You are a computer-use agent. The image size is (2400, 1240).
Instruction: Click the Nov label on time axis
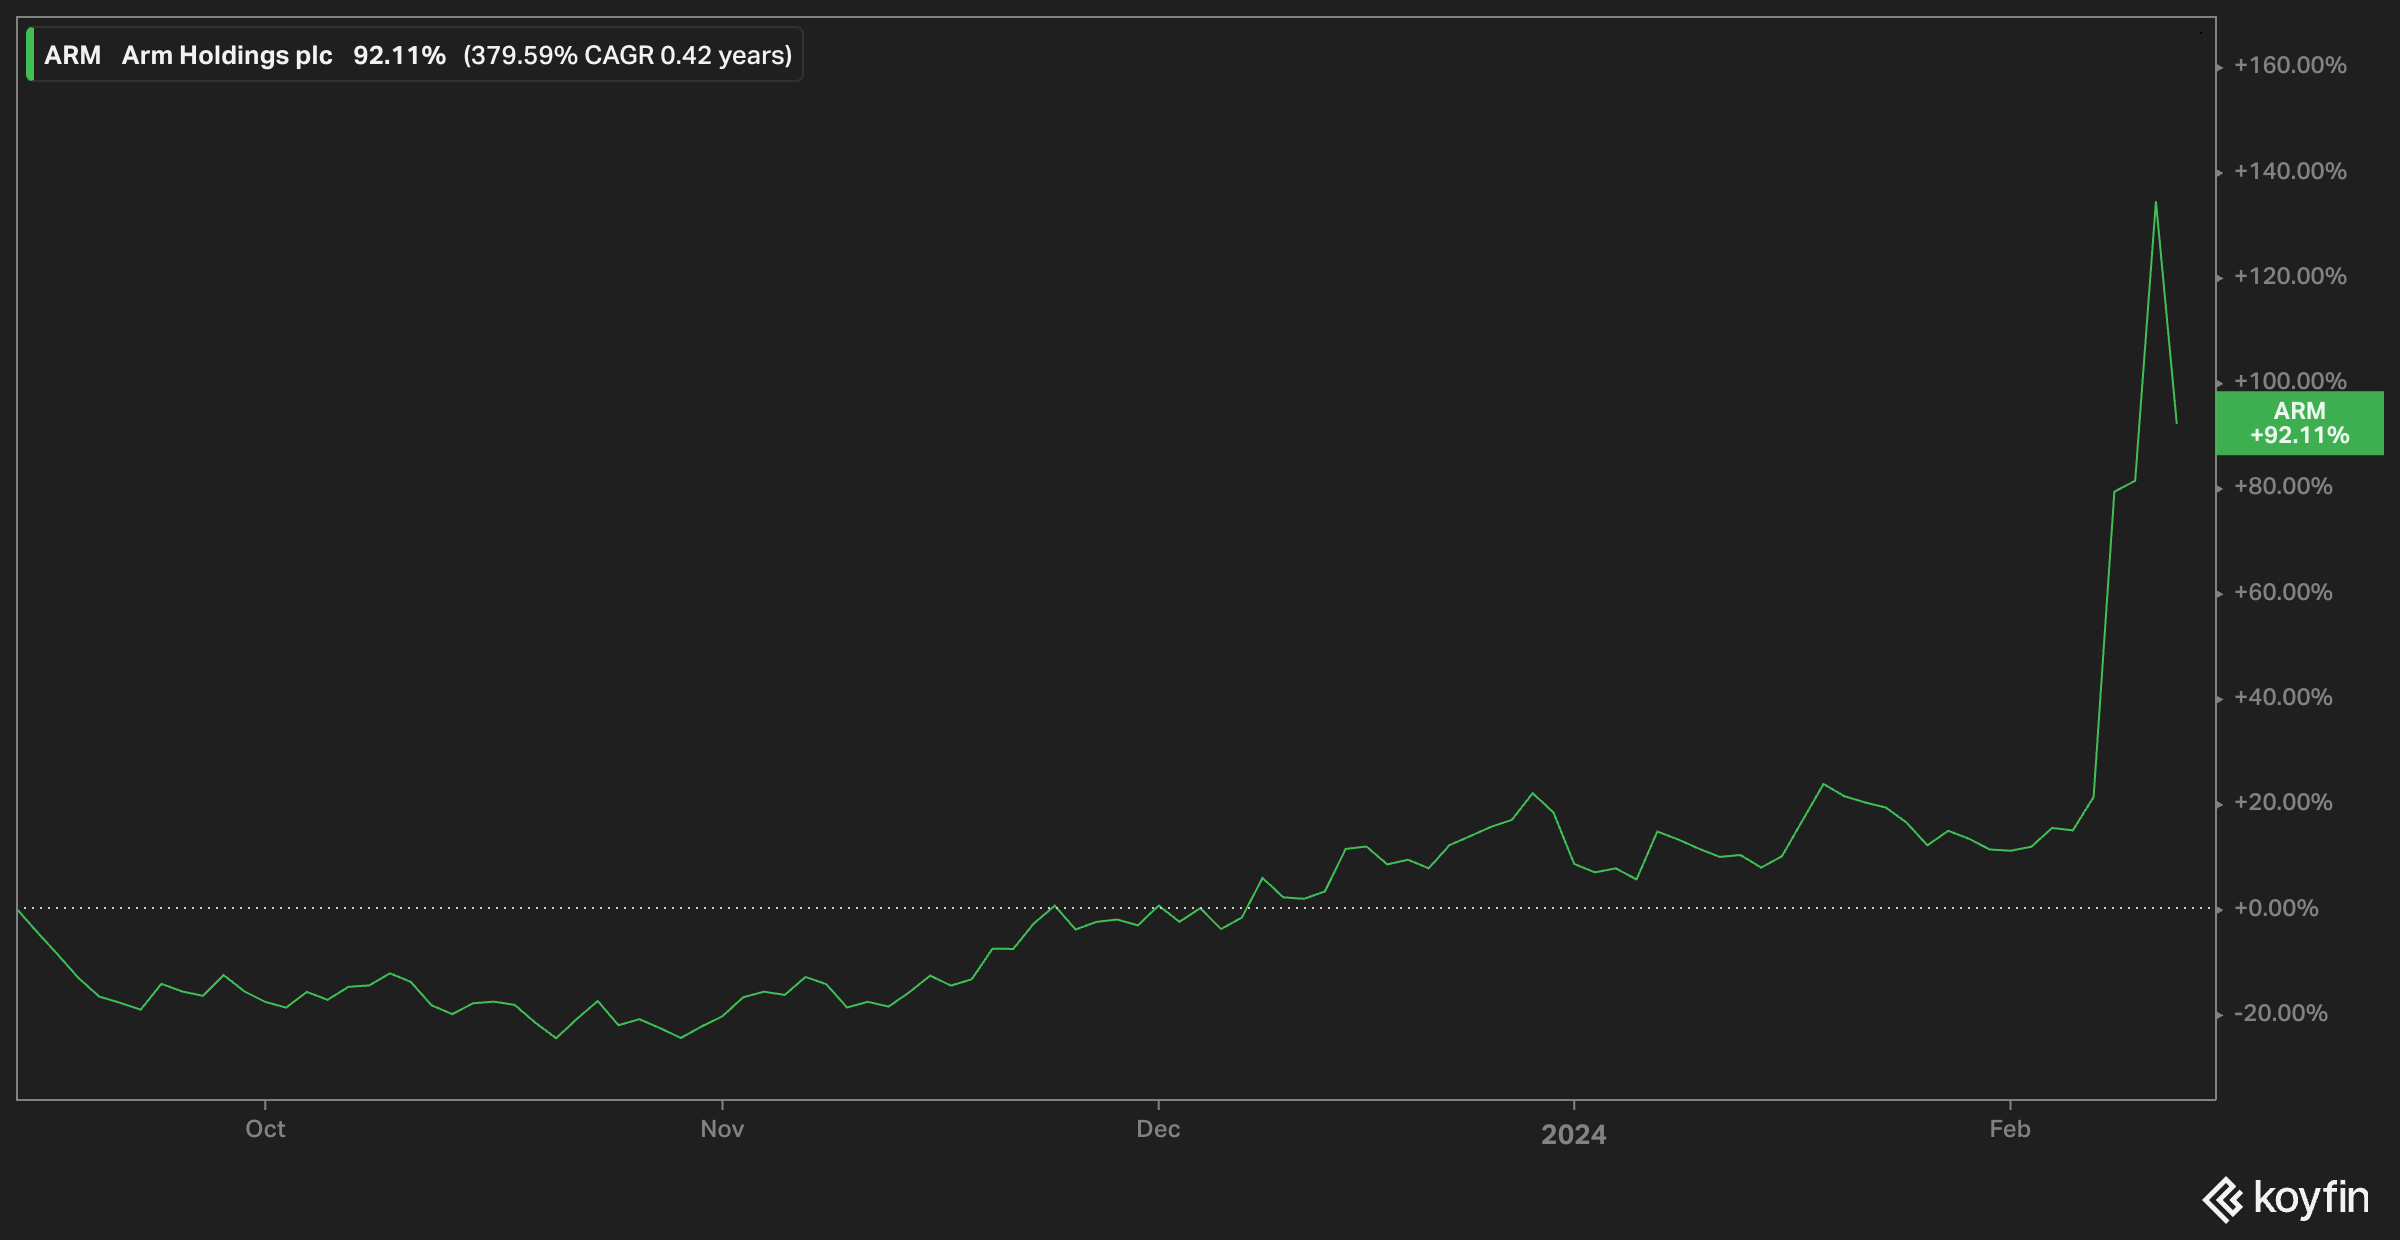[722, 1129]
